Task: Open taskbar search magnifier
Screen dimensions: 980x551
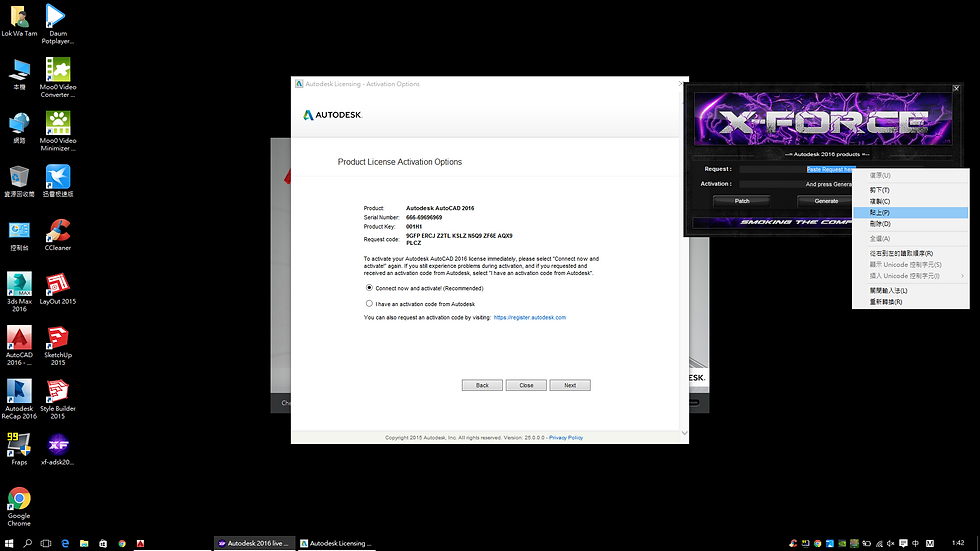Action: (x=28, y=544)
